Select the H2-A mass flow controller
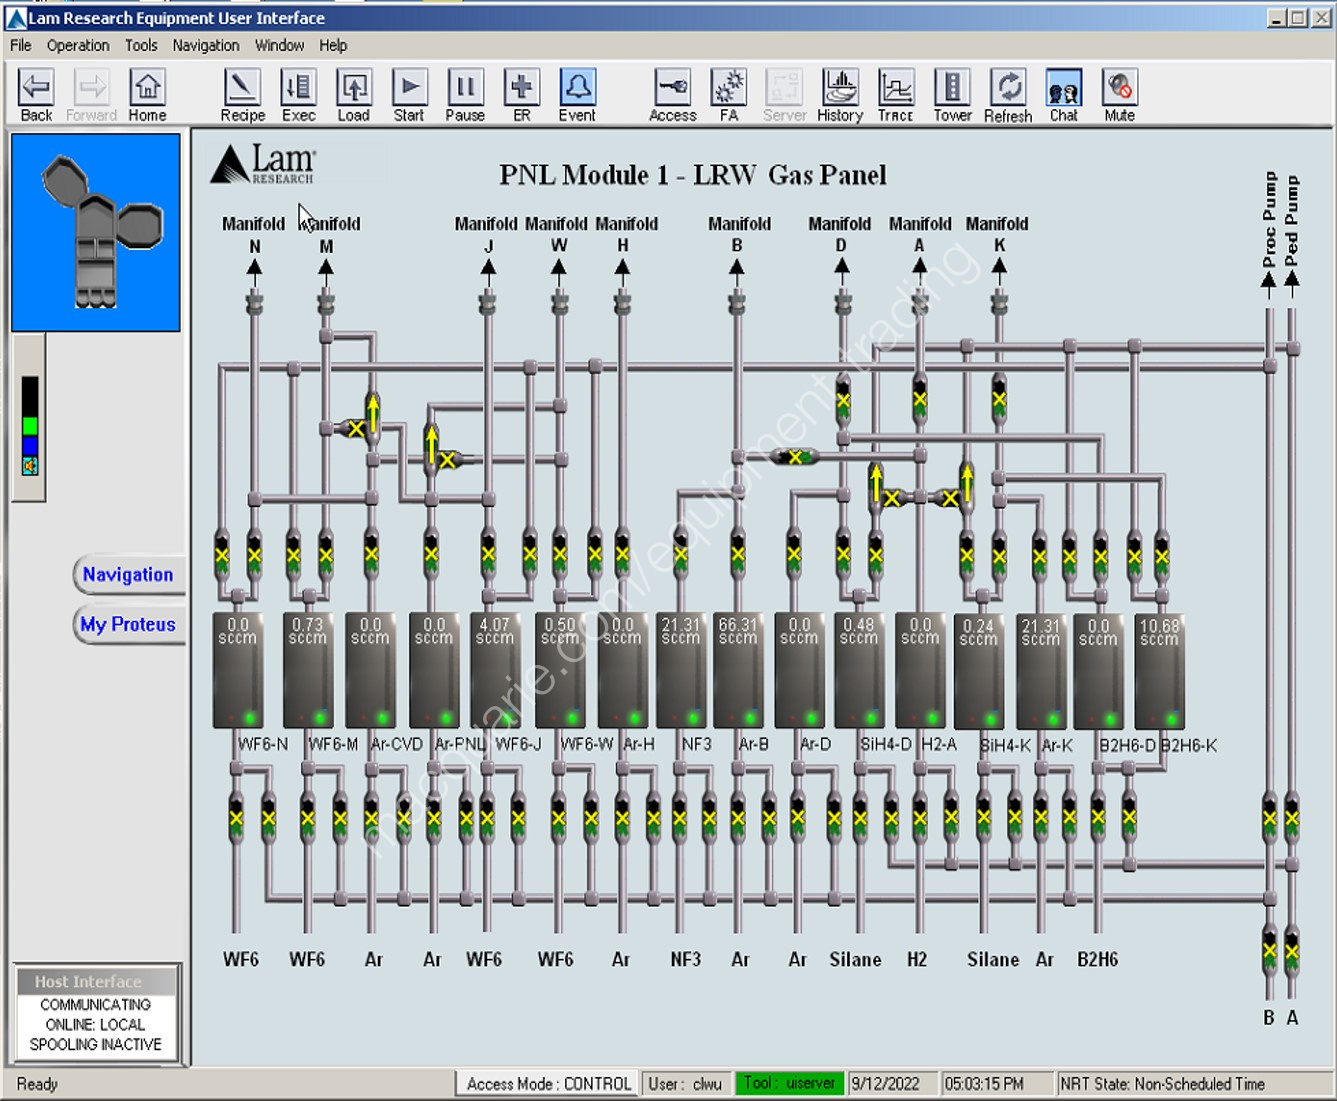1337x1101 pixels. pyautogui.click(x=920, y=671)
